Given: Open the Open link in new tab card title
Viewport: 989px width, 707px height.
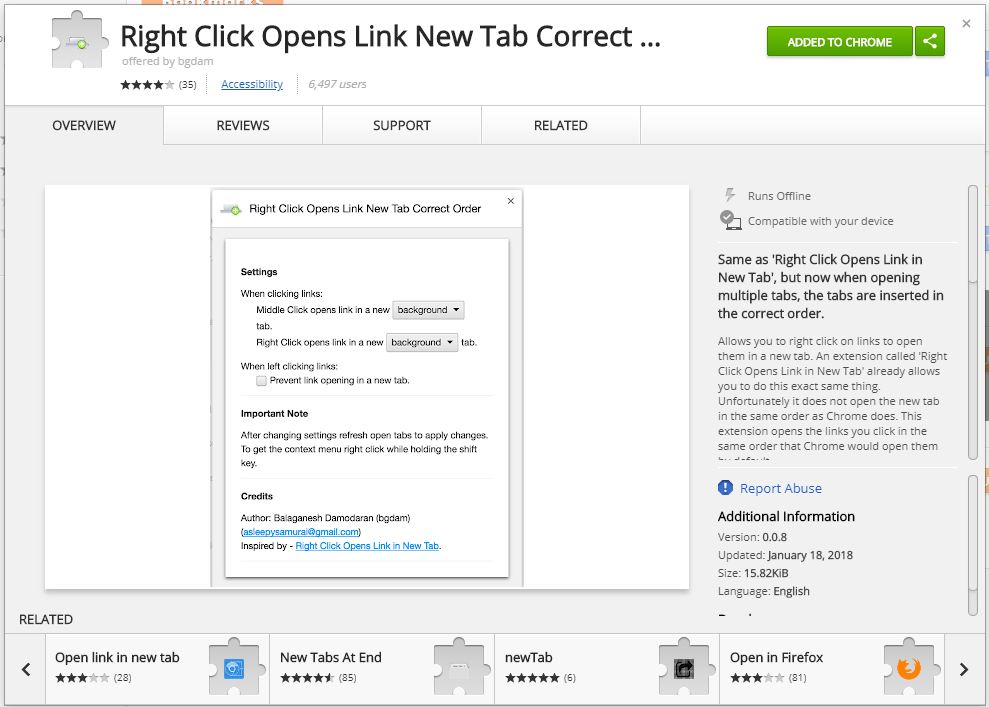Looking at the screenshot, I should (117, 657).
